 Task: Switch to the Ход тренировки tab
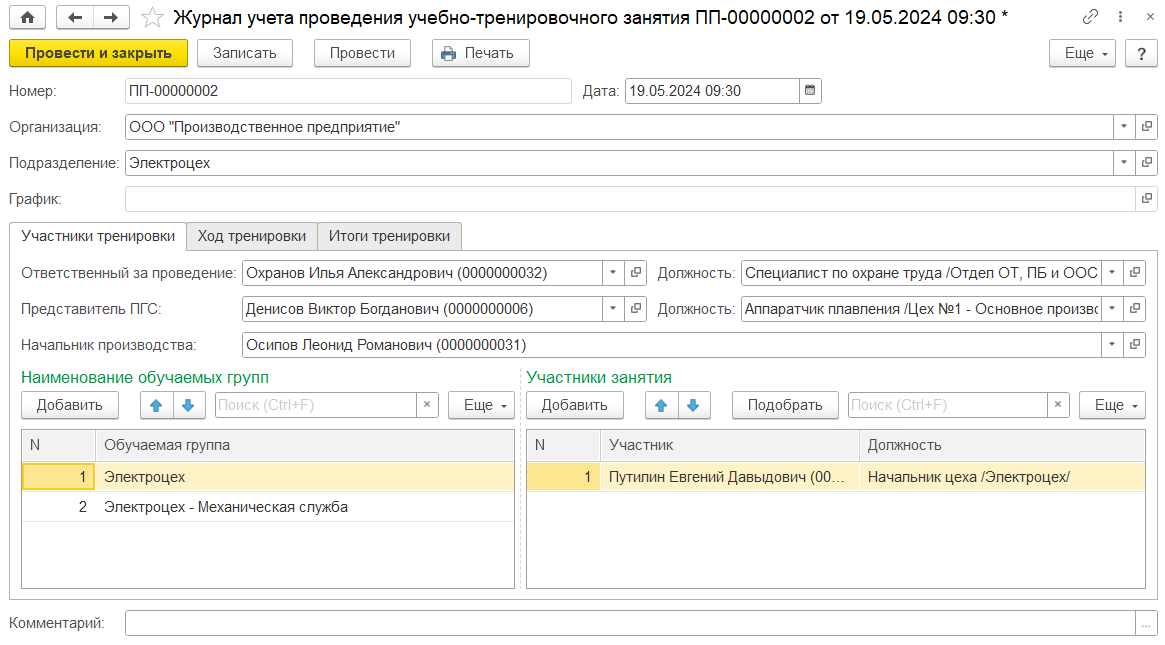(251, 236)
